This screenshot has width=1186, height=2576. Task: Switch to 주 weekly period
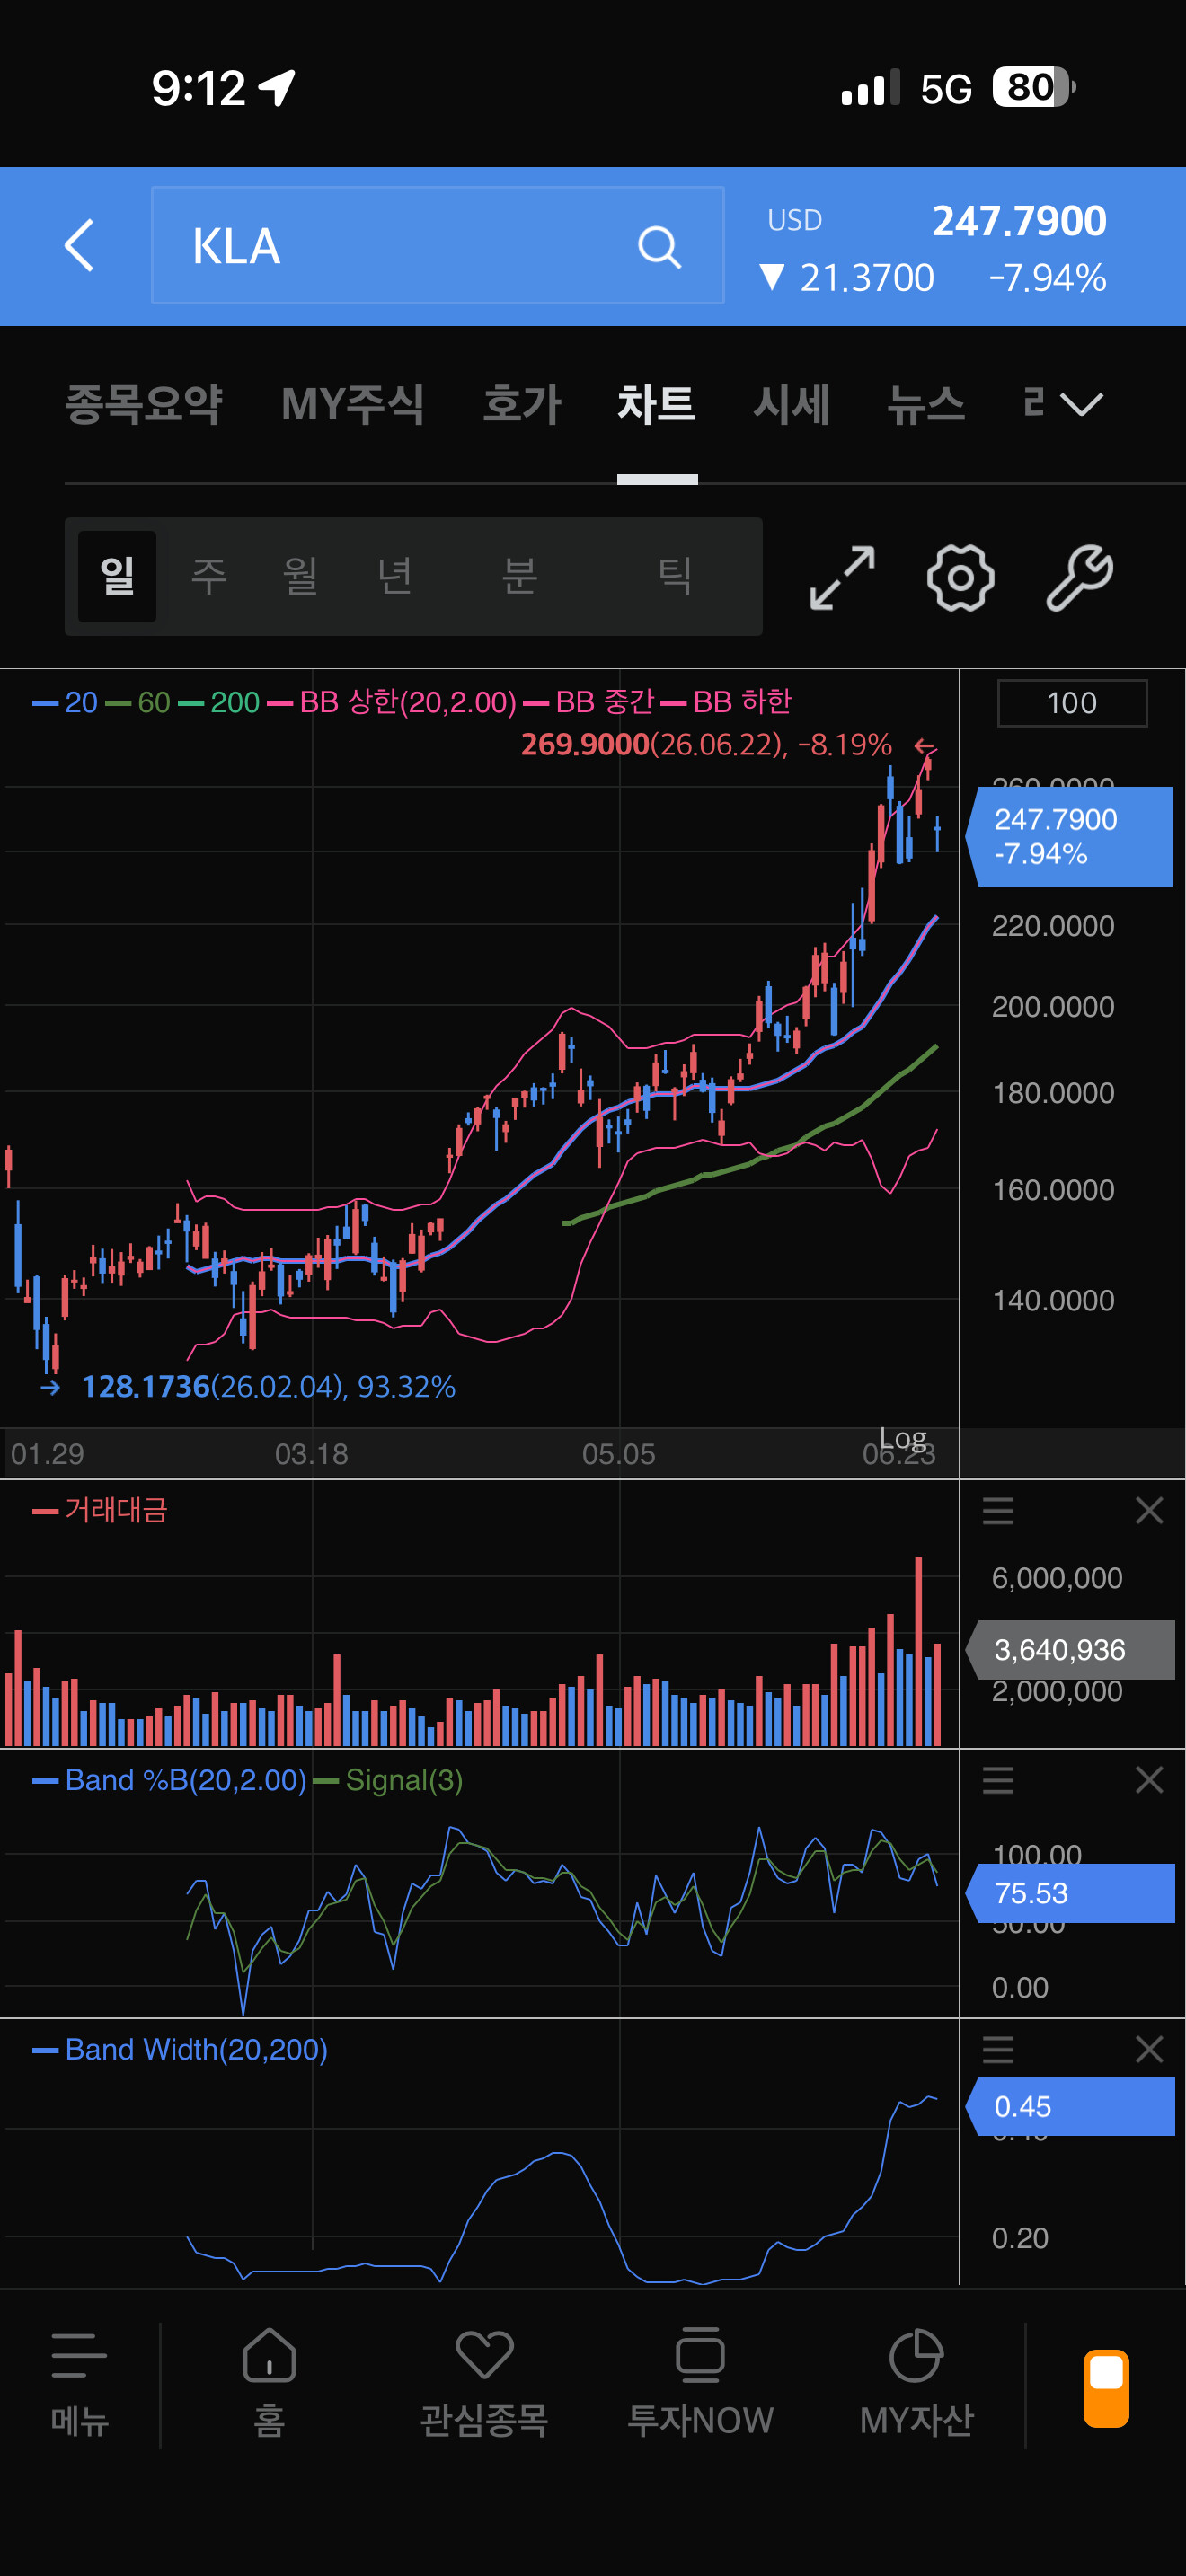209,576
